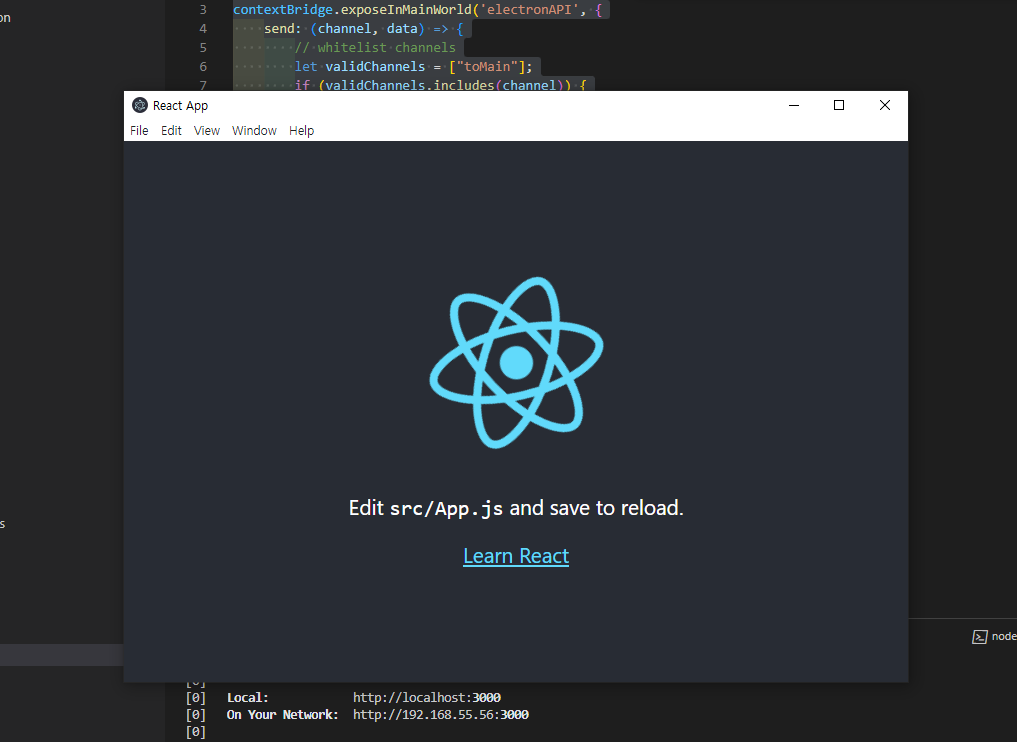The image size is (1017, 742).
Task: Click the spinning React logo
Action: [x=516, y=363]
